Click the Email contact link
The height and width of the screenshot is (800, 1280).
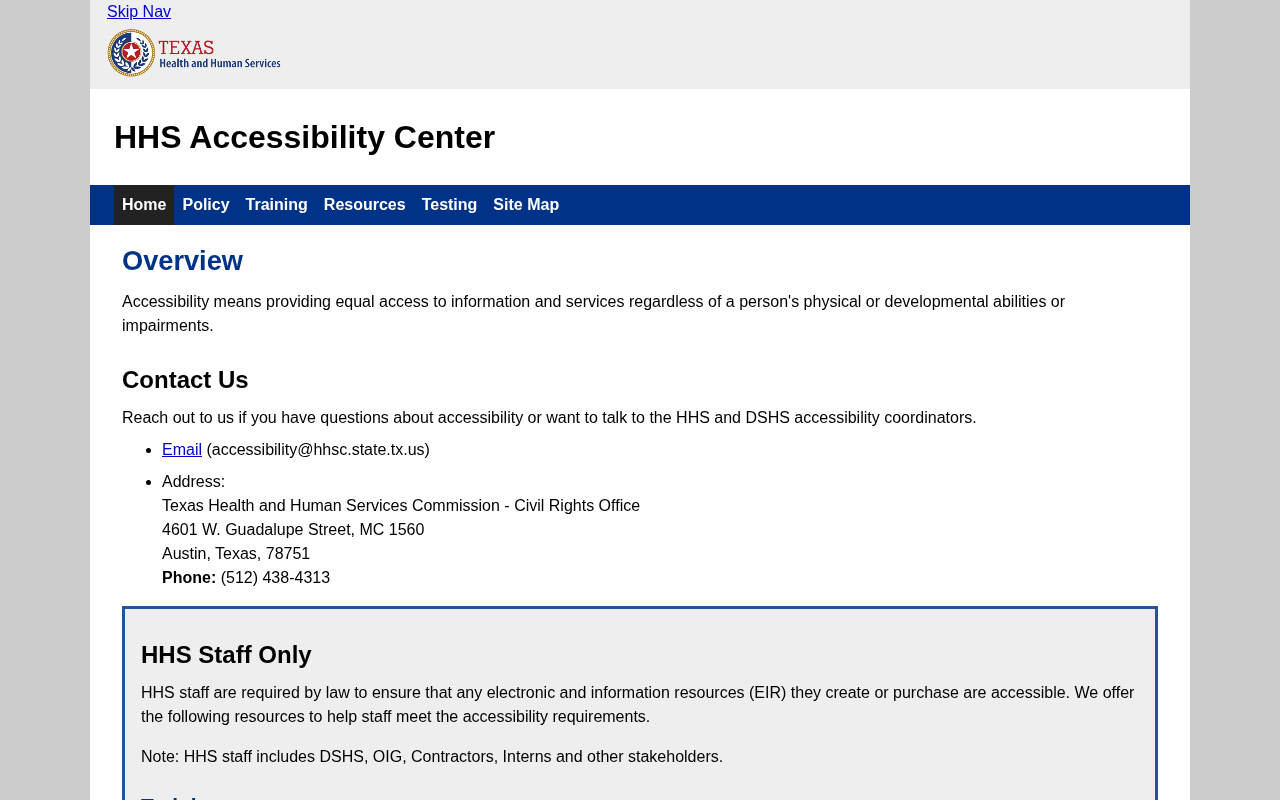tap(182, 450)
